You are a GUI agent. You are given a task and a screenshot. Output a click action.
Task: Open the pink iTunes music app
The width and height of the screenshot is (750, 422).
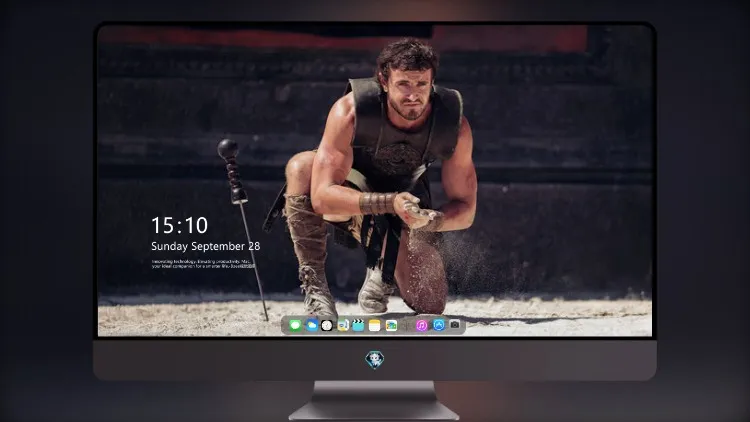pos(421,325)
